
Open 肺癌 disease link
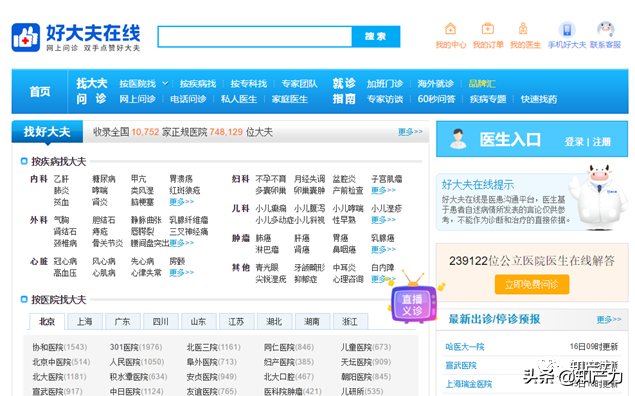[x=263, y=238]
